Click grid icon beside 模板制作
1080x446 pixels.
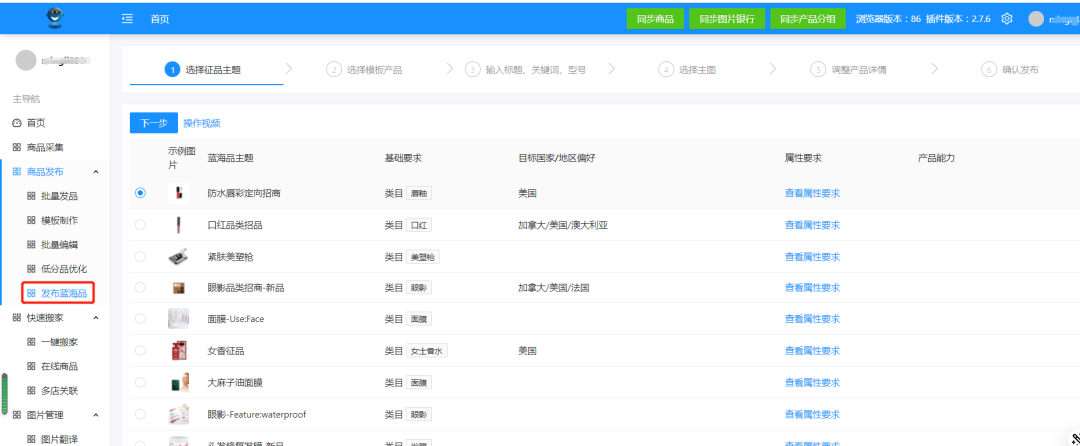pos(31,220)
